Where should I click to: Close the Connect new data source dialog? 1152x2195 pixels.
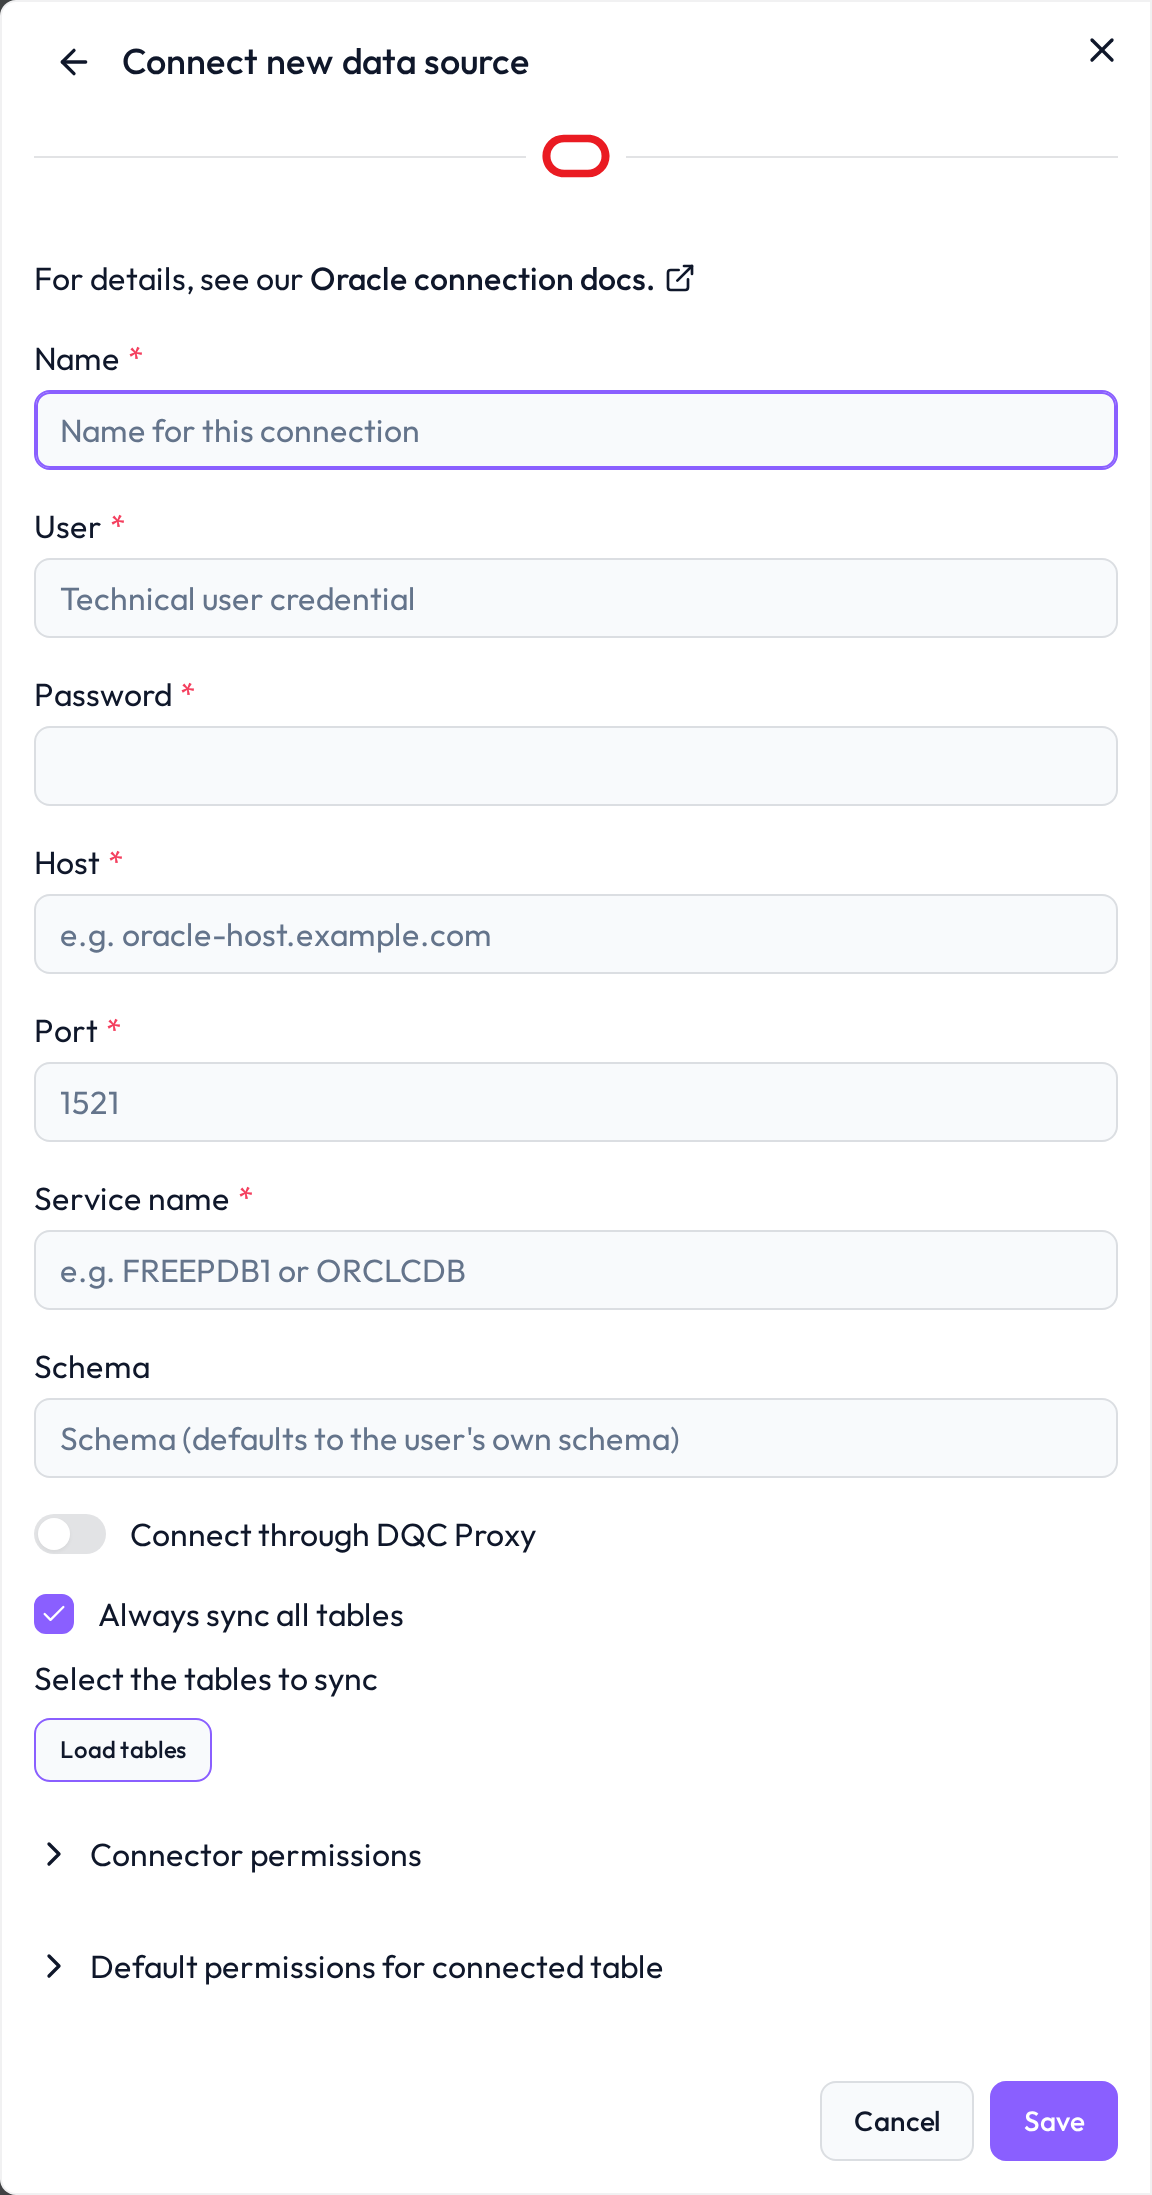pos(1101,50)
